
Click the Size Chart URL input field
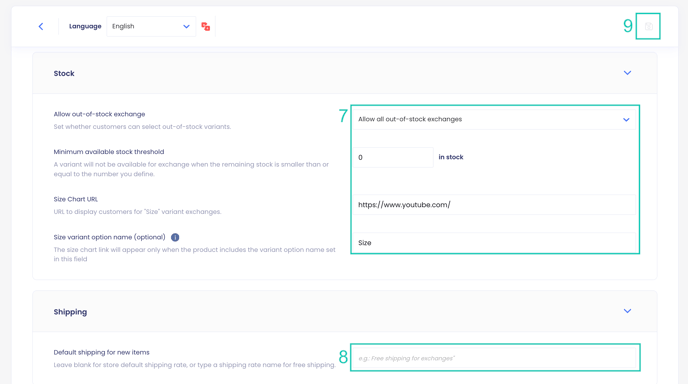point(494,205)
